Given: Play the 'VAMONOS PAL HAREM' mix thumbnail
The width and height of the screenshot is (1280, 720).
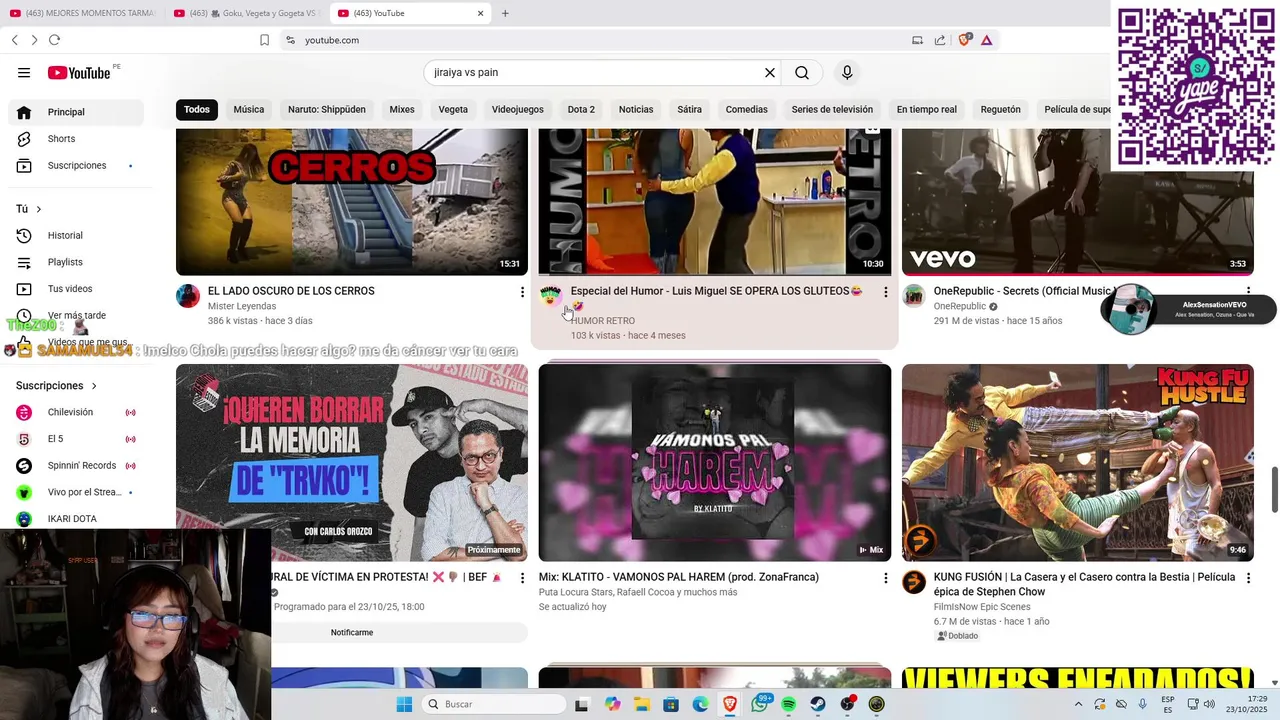Looking at the screenshot, I should click(x=715, y=462).
